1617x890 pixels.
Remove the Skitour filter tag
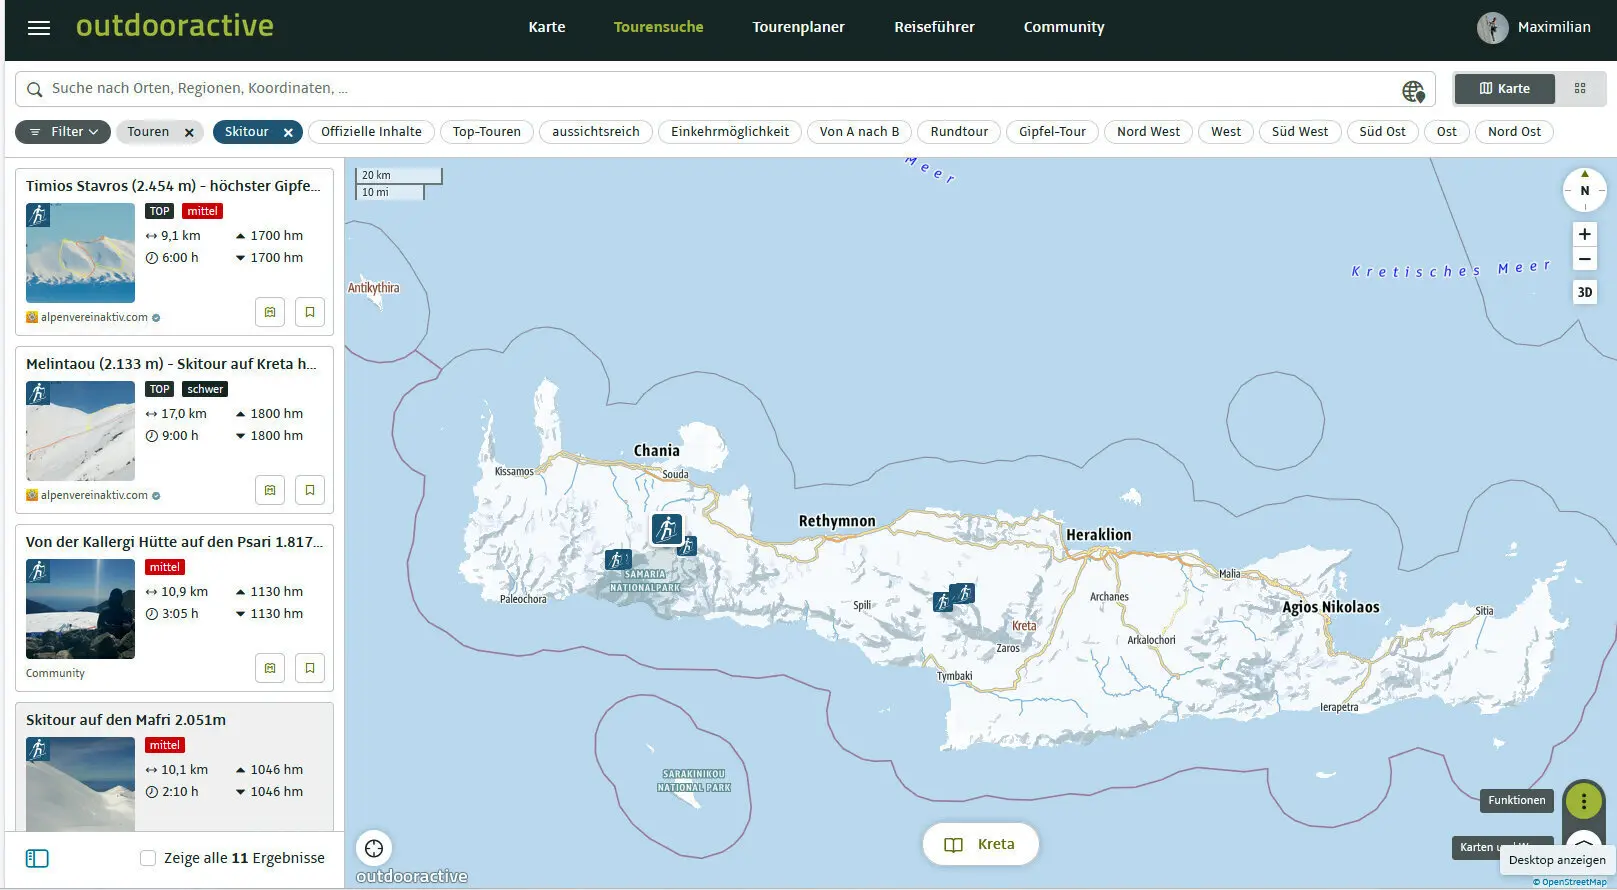coord(288,132)
